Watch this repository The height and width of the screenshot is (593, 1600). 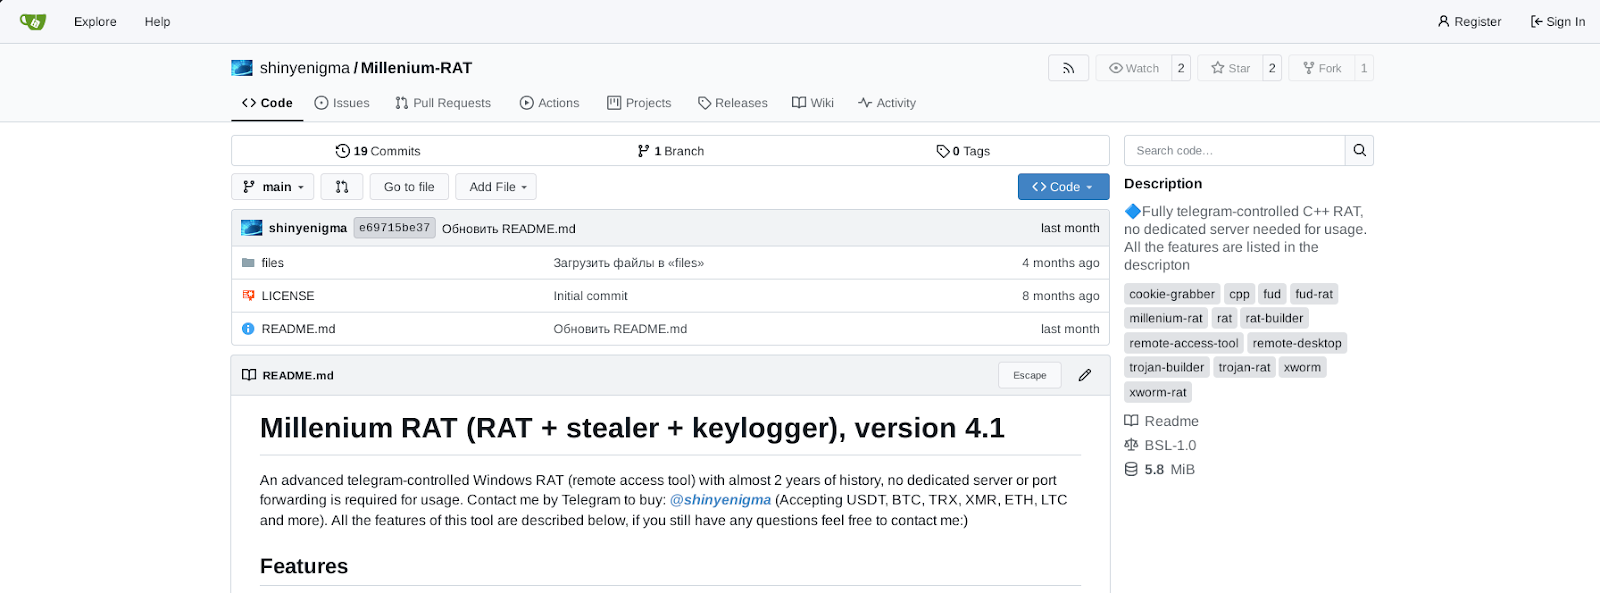point(1134,68)
